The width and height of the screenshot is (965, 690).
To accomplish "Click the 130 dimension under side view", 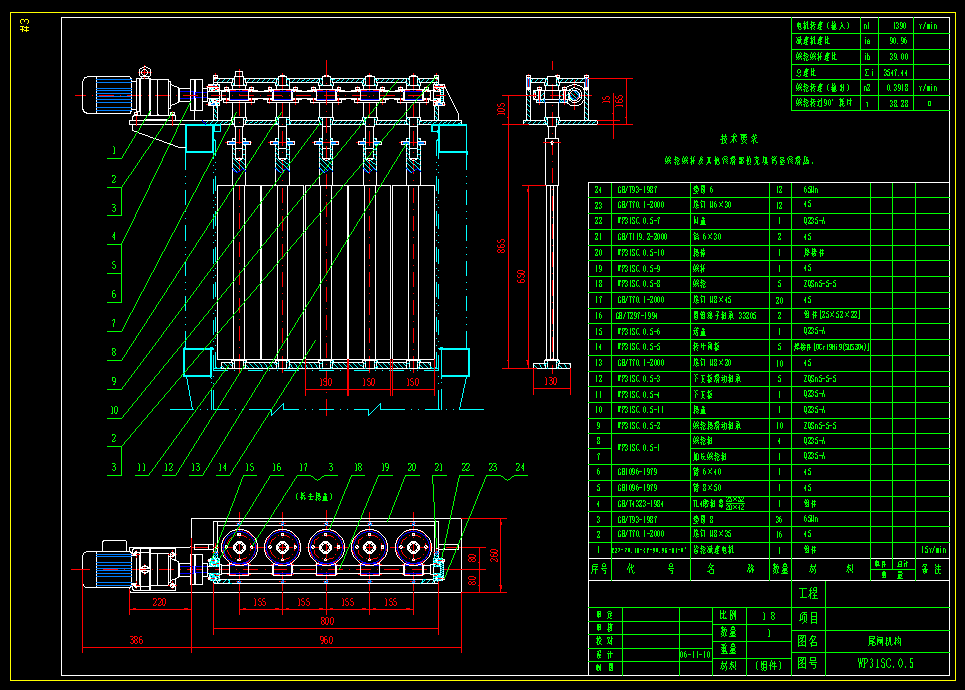I will tap(551, 382).
